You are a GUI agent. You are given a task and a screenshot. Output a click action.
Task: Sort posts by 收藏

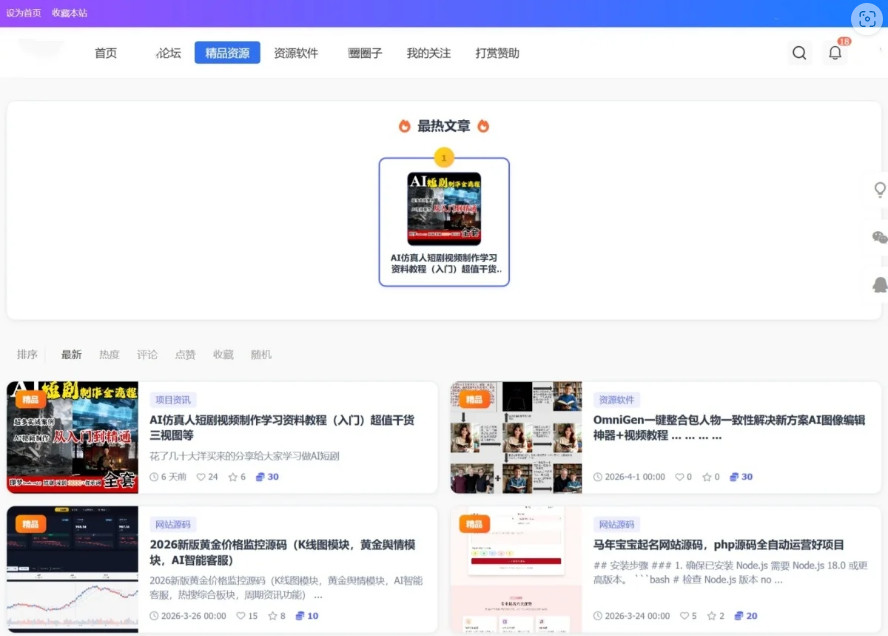[223, 355]
